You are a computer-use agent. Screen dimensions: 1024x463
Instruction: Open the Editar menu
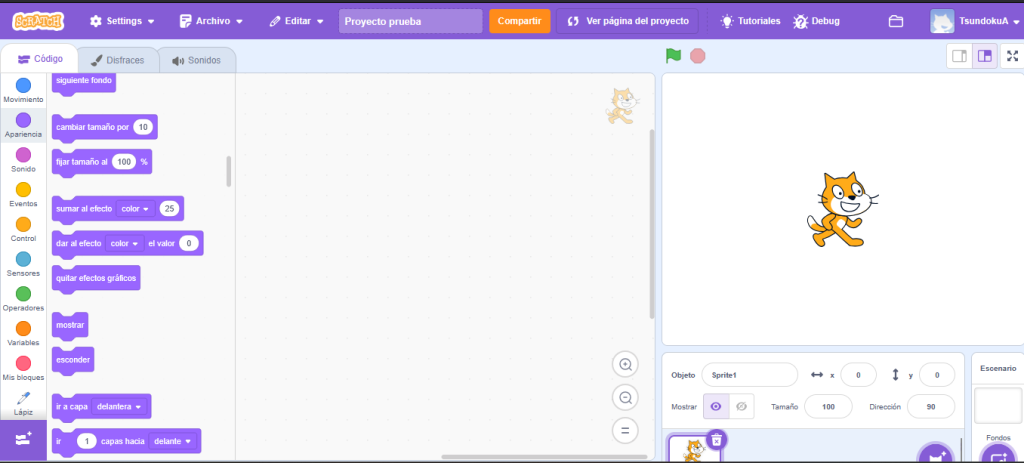coord(296,21)
